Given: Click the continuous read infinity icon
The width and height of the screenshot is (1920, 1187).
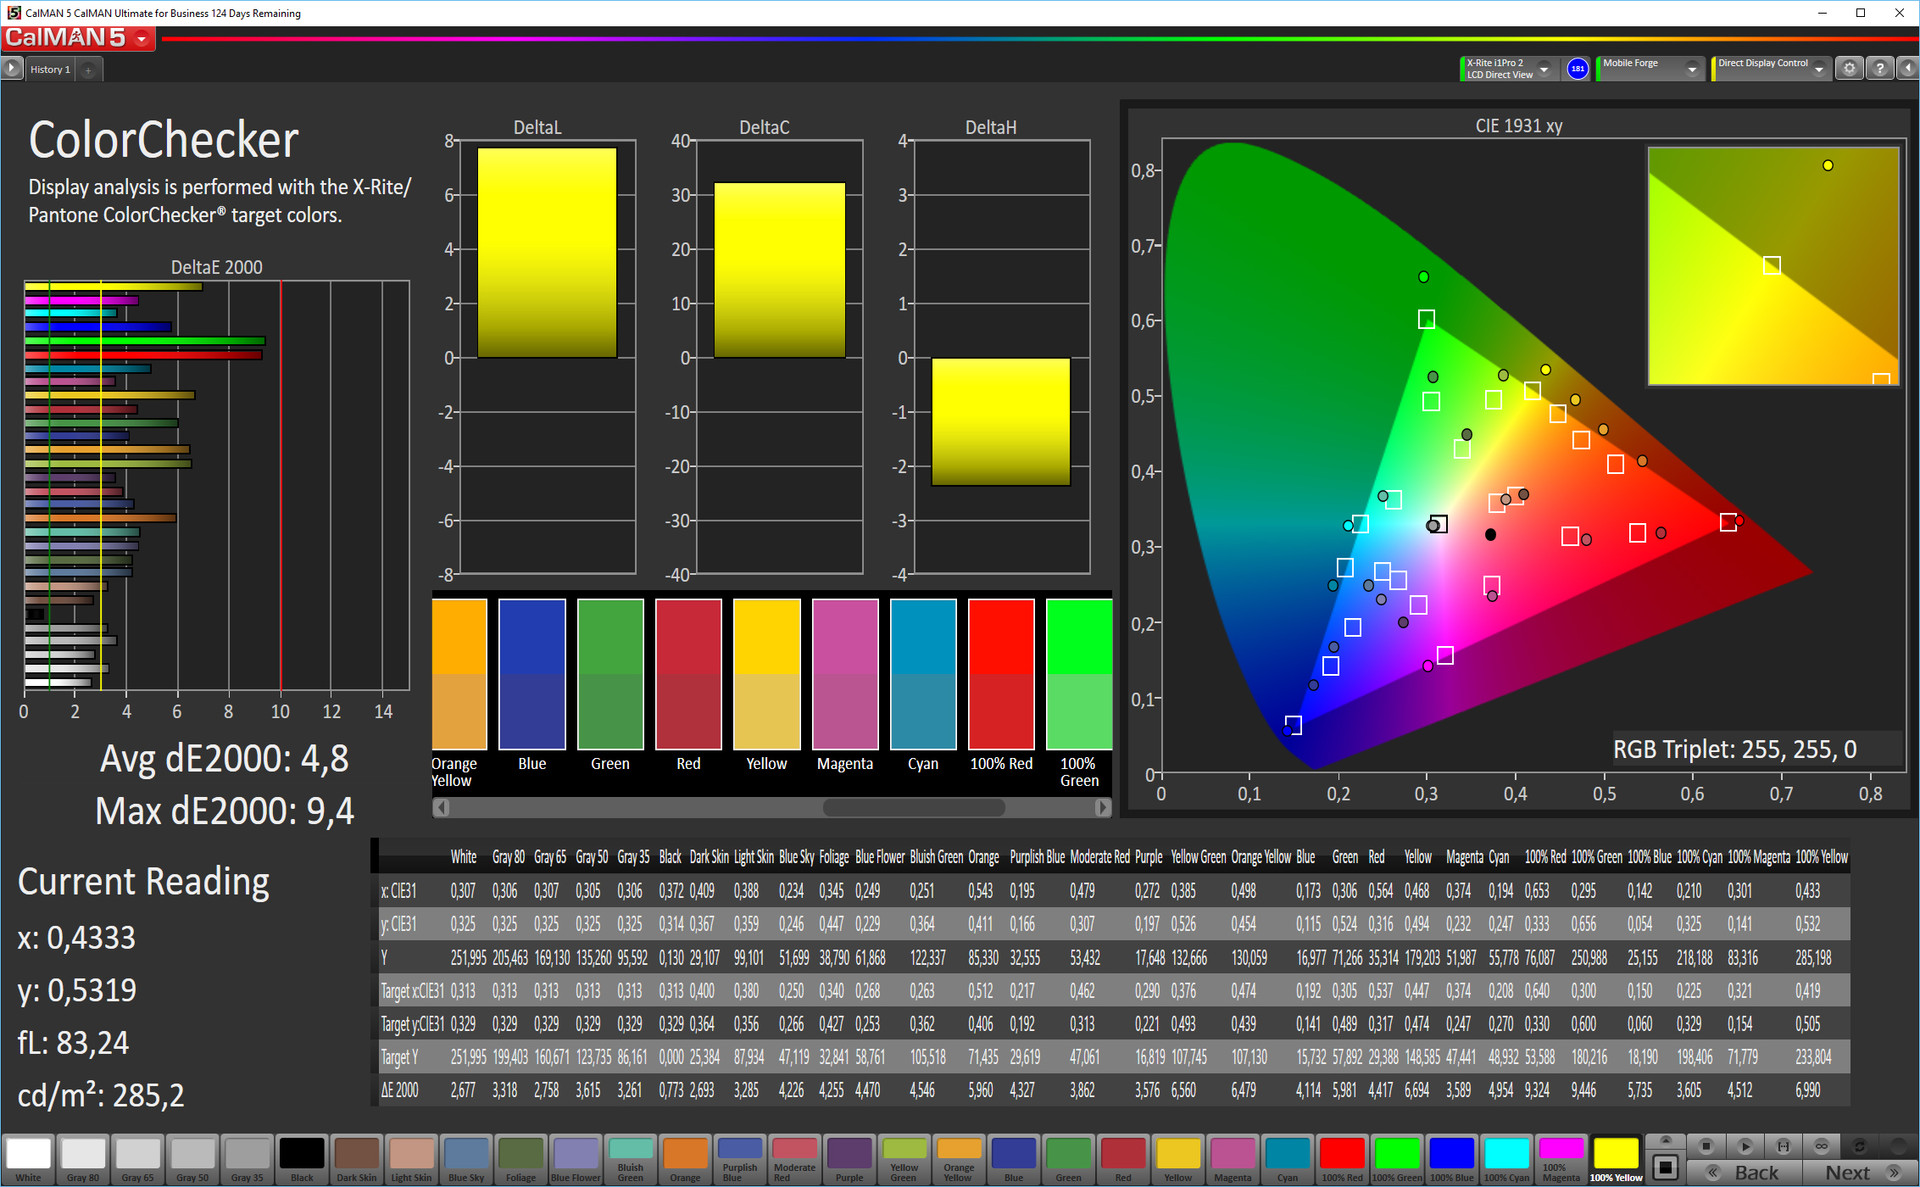Looking at the screenshot, I should pyautogui.click(x=1821, y=1145).
